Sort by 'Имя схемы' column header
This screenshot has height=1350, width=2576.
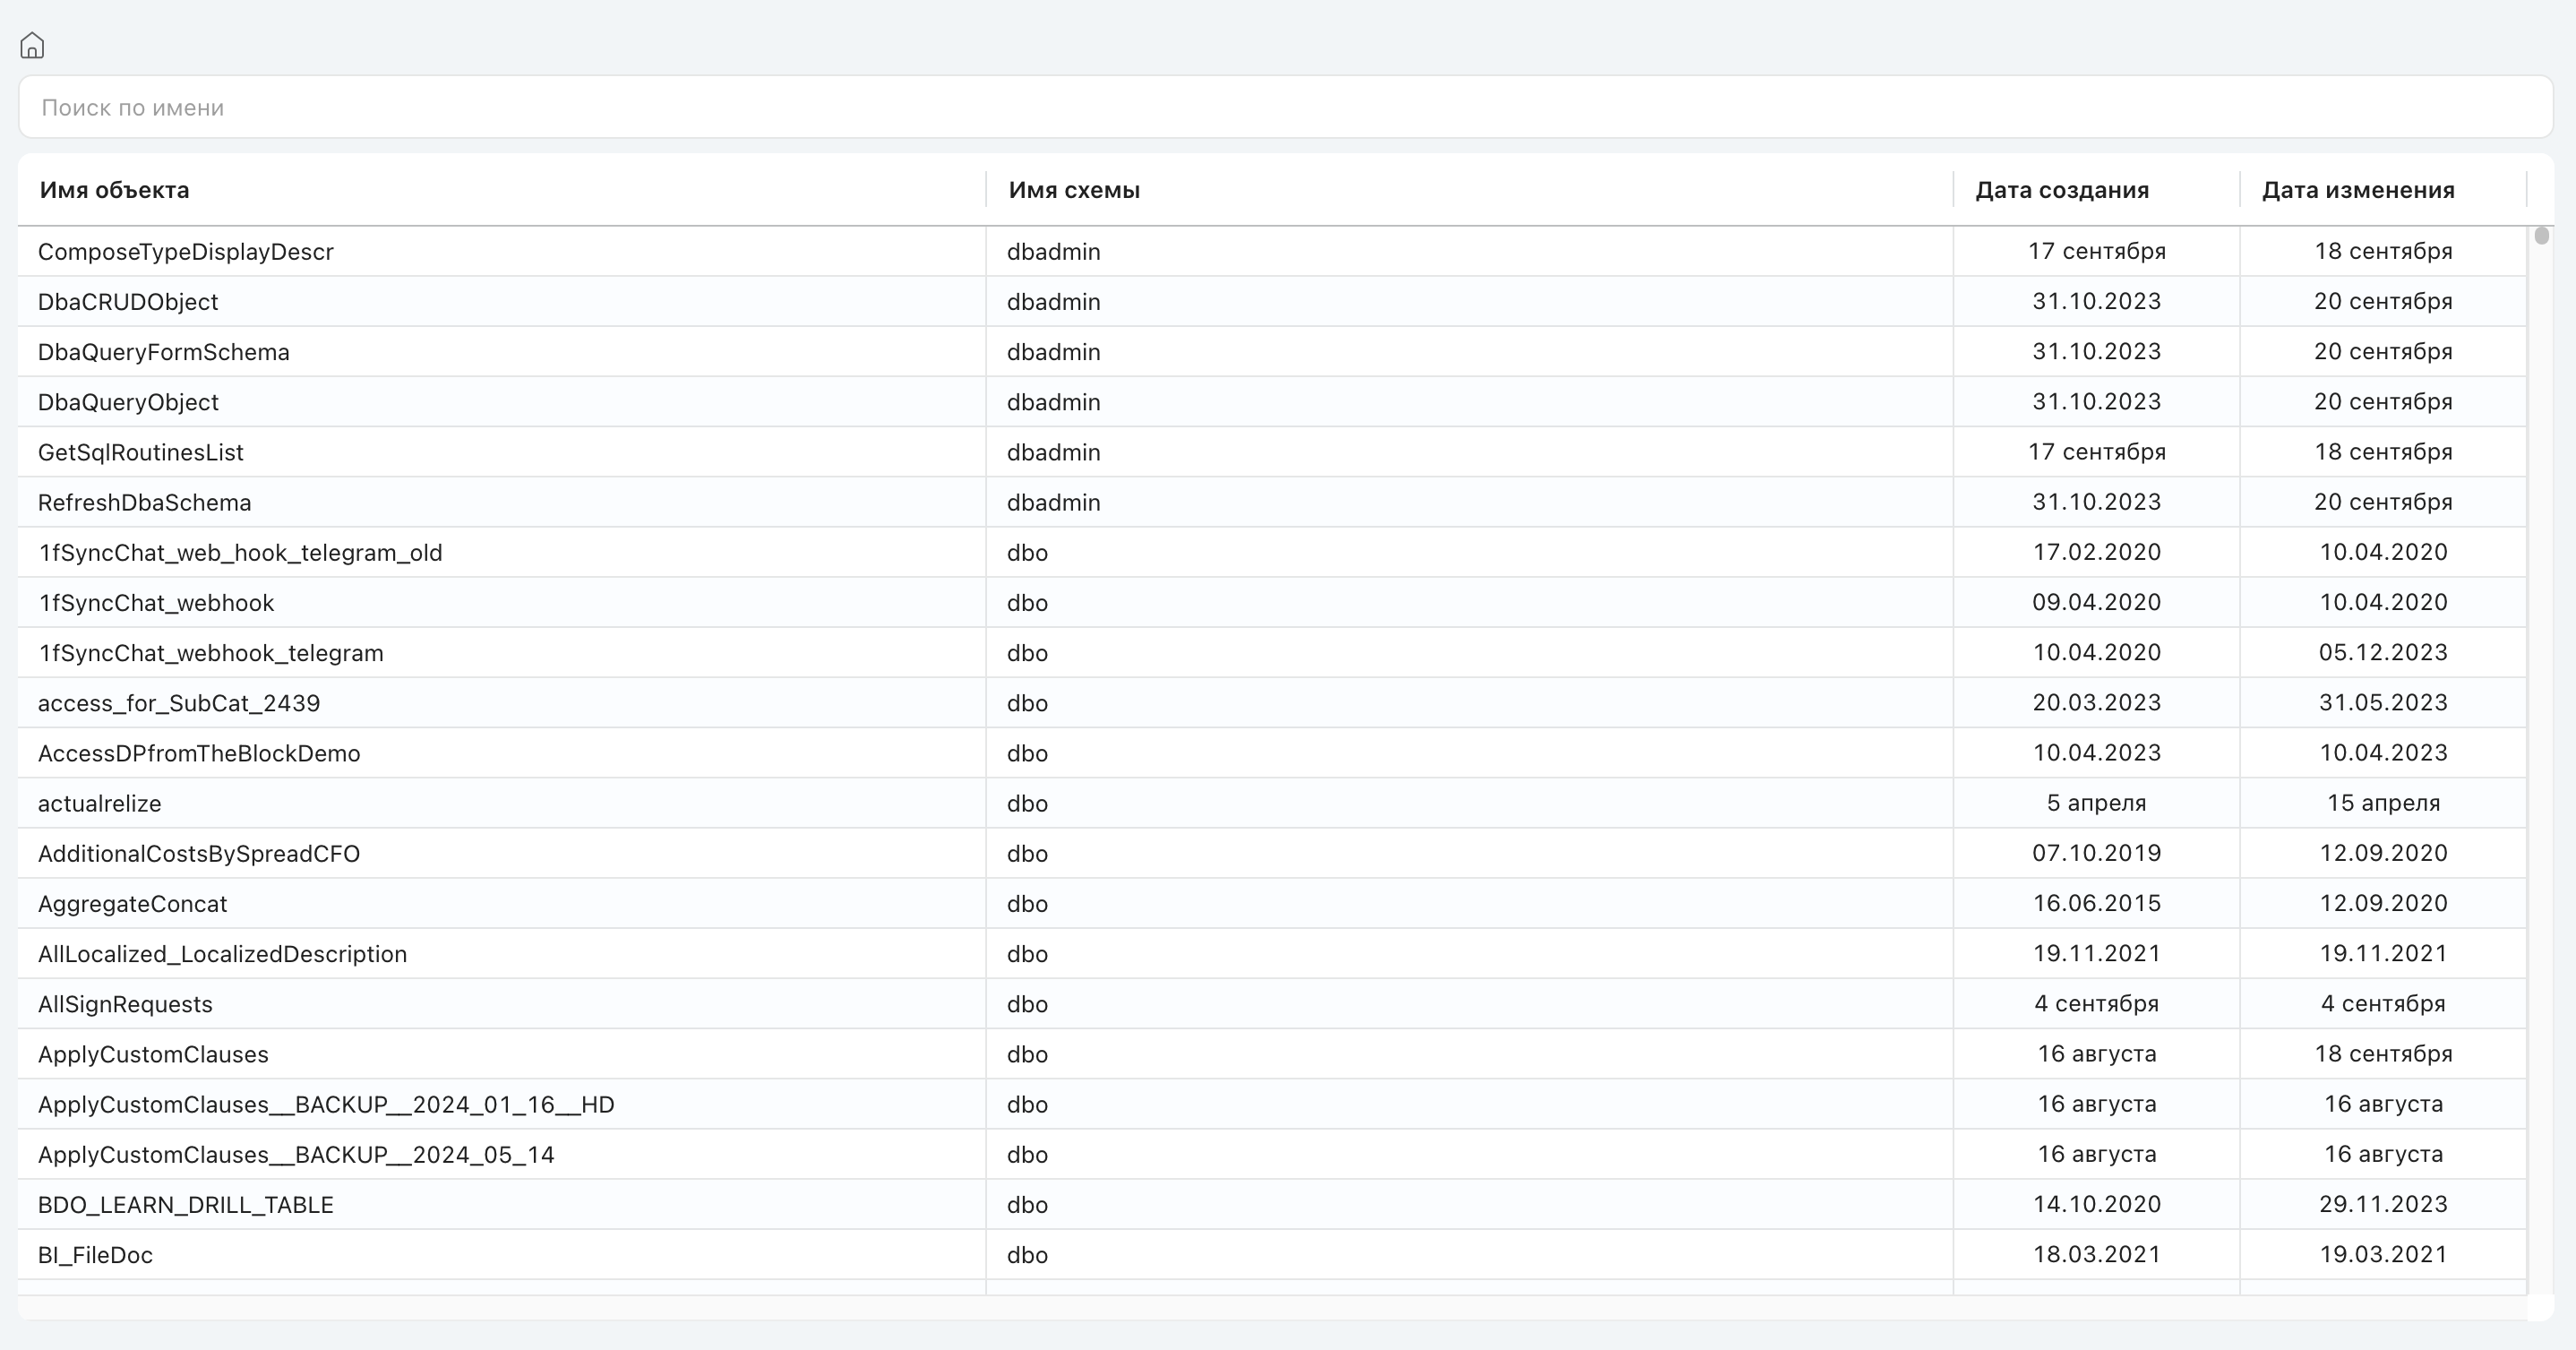click(x=1074, y=190)
